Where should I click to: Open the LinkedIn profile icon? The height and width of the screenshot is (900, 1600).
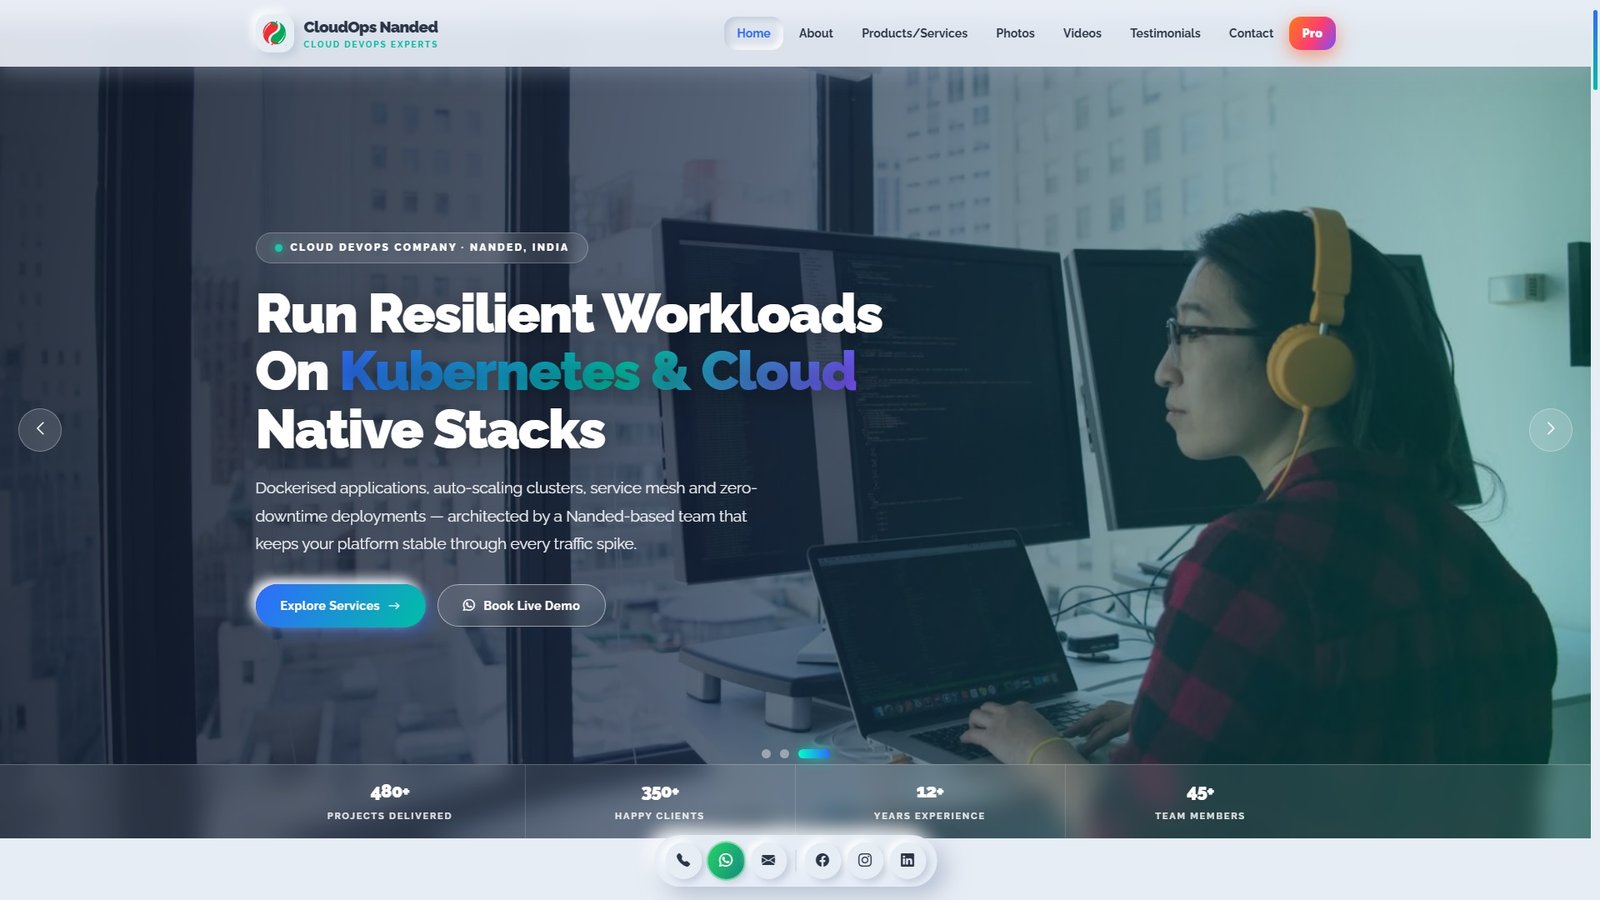[x=907, y=860]
